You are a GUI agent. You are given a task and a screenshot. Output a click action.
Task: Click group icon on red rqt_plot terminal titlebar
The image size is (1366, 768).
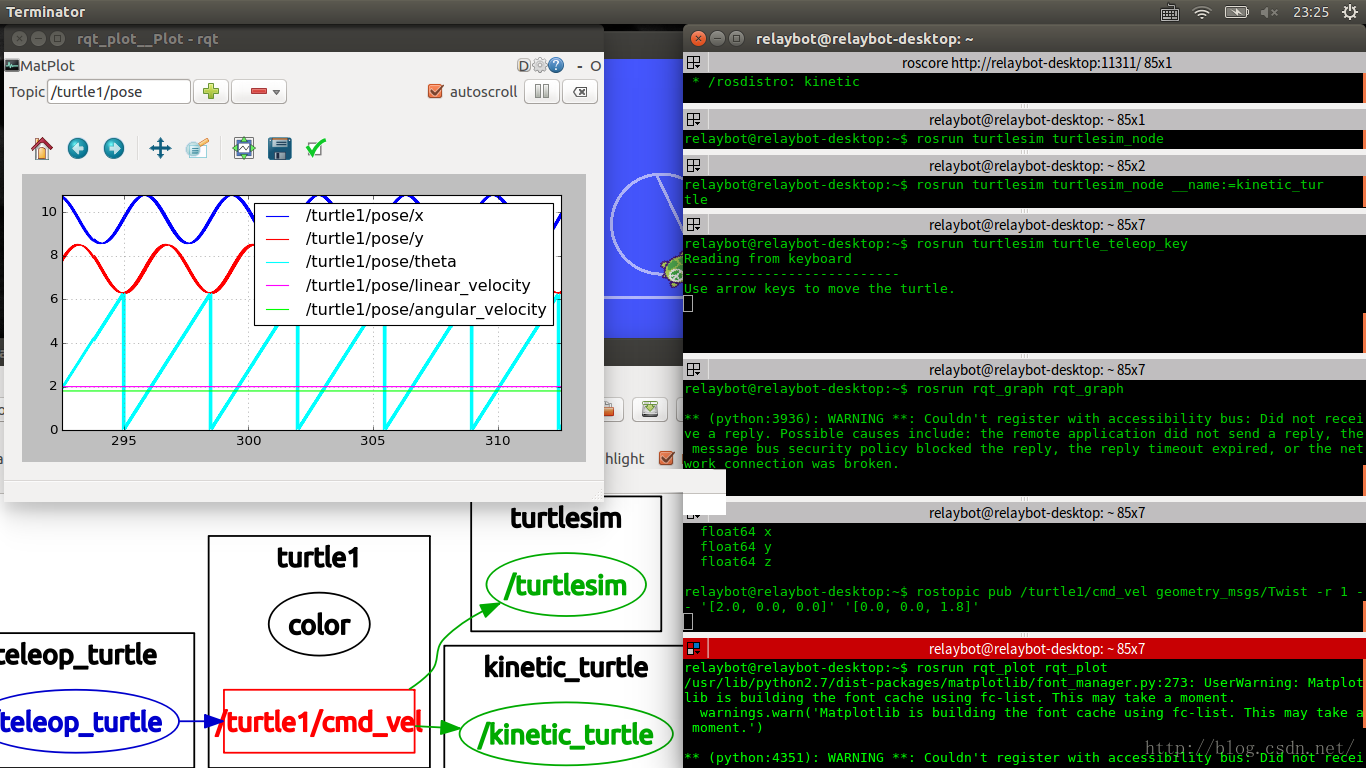(x=692, y=649)
